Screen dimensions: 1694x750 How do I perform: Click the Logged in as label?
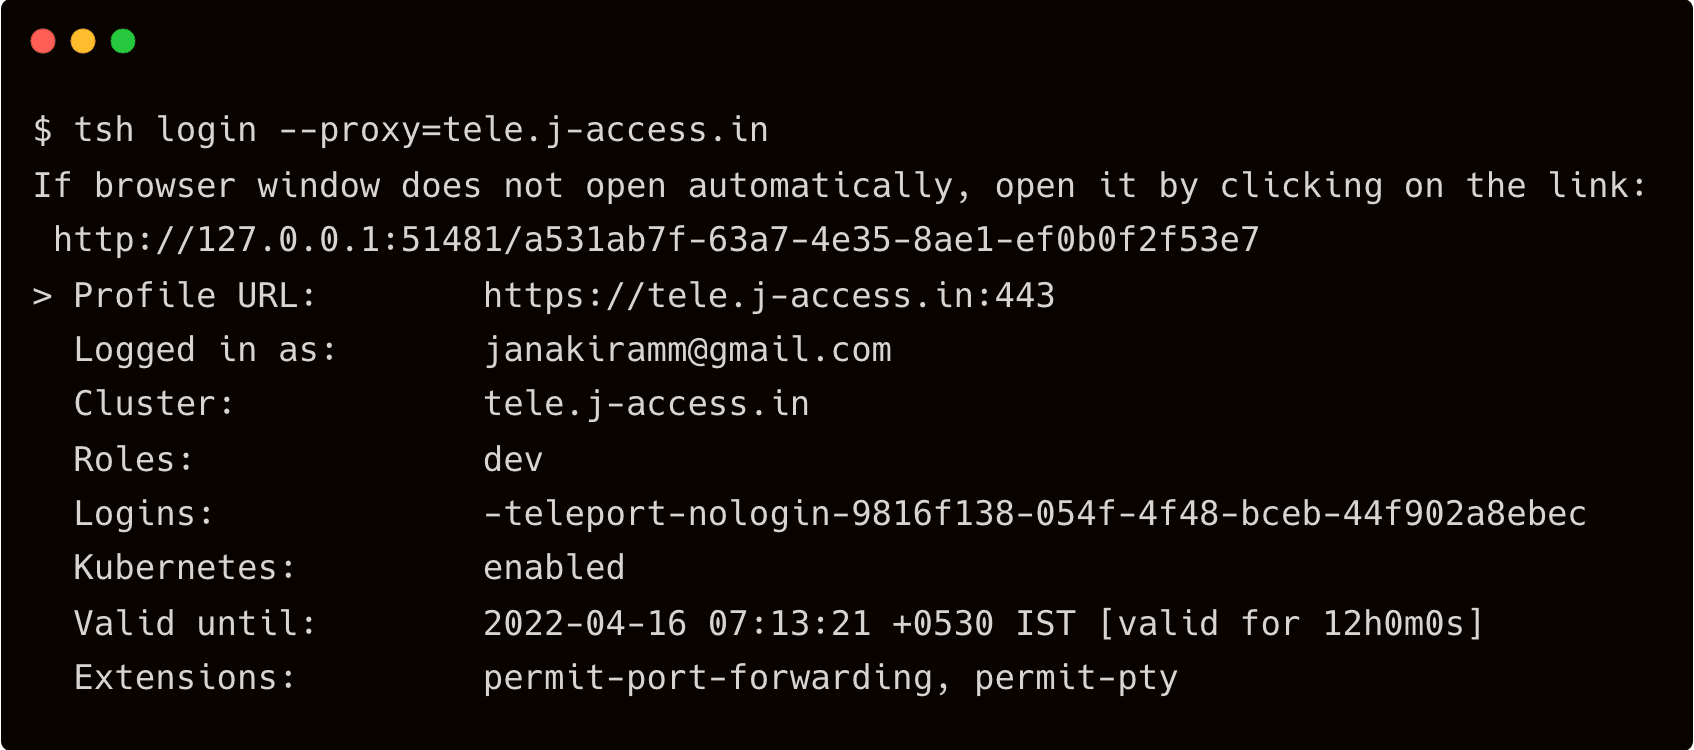(205, 350)
